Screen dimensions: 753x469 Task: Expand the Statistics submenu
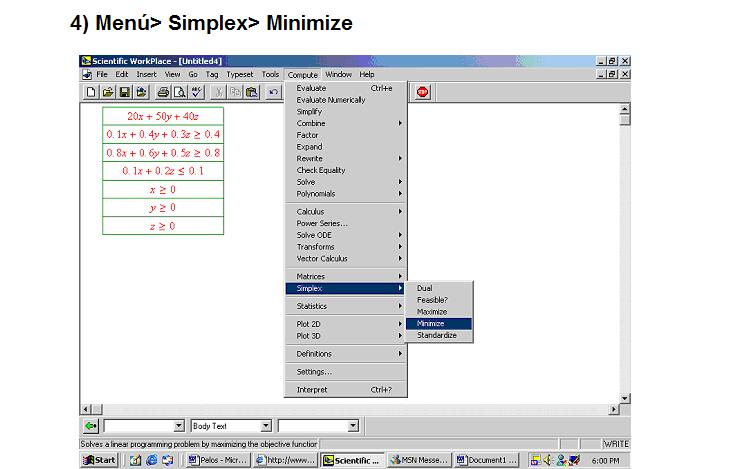click(x=346, y=306)
